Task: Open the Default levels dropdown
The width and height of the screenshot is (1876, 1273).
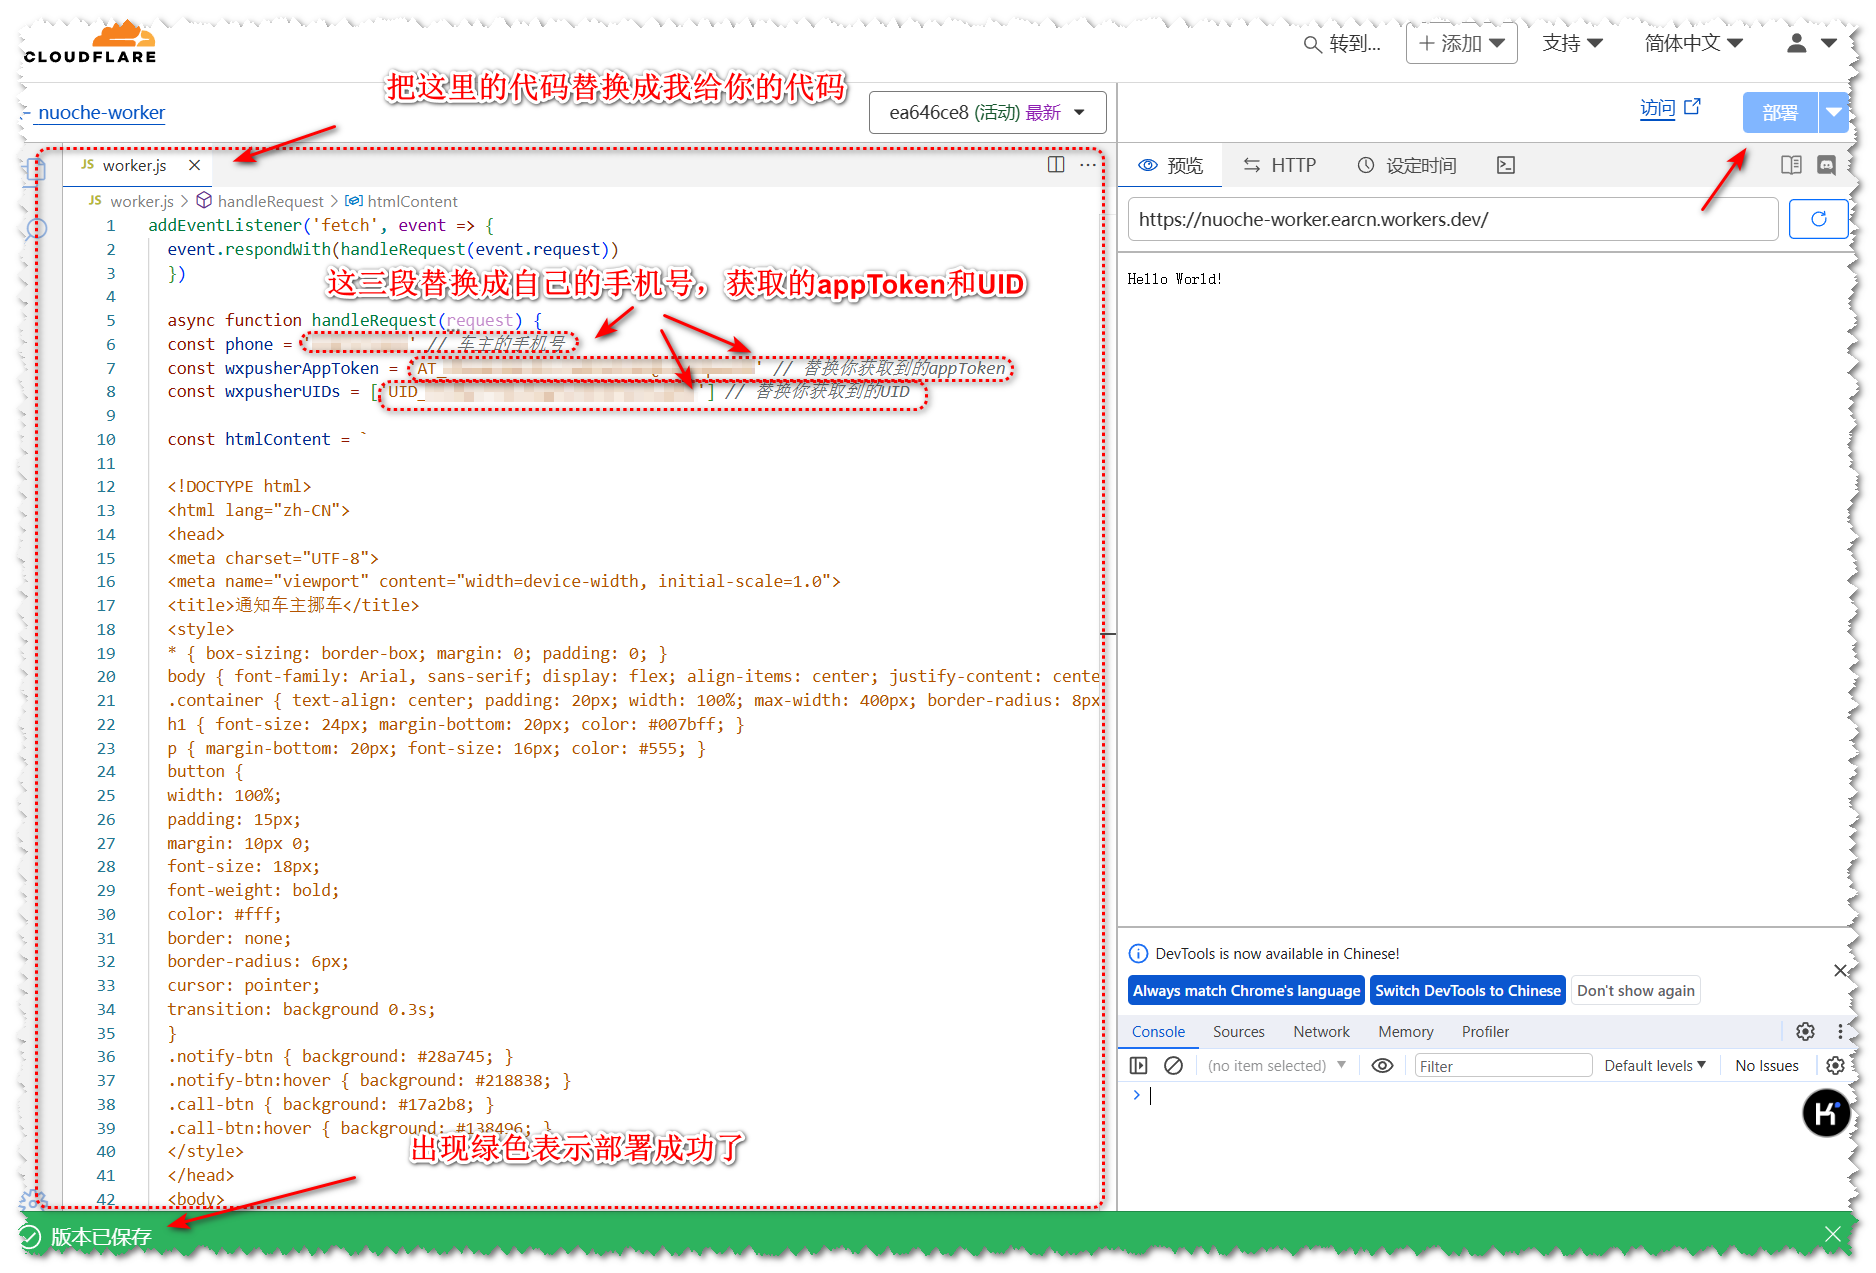Action: pos(1655,1065)
